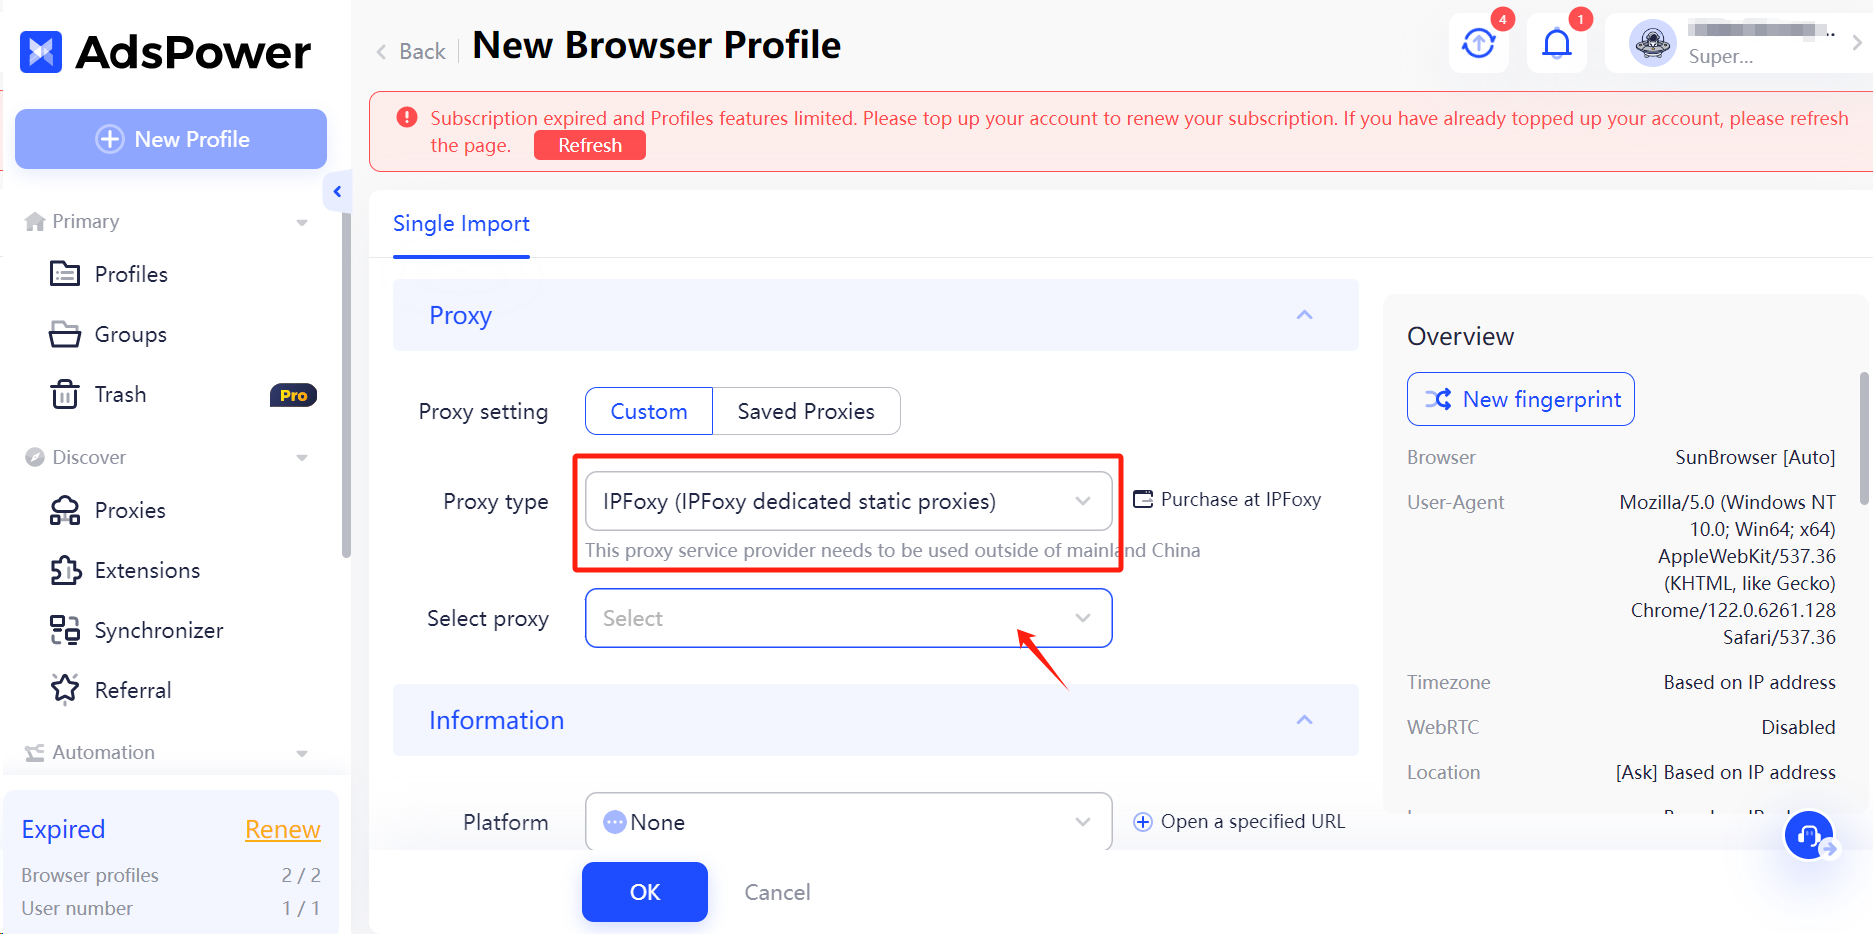Open the Select proxy dropdown
The width and height of the screenshot is (1873, 934).
click(x=848, y=618)
